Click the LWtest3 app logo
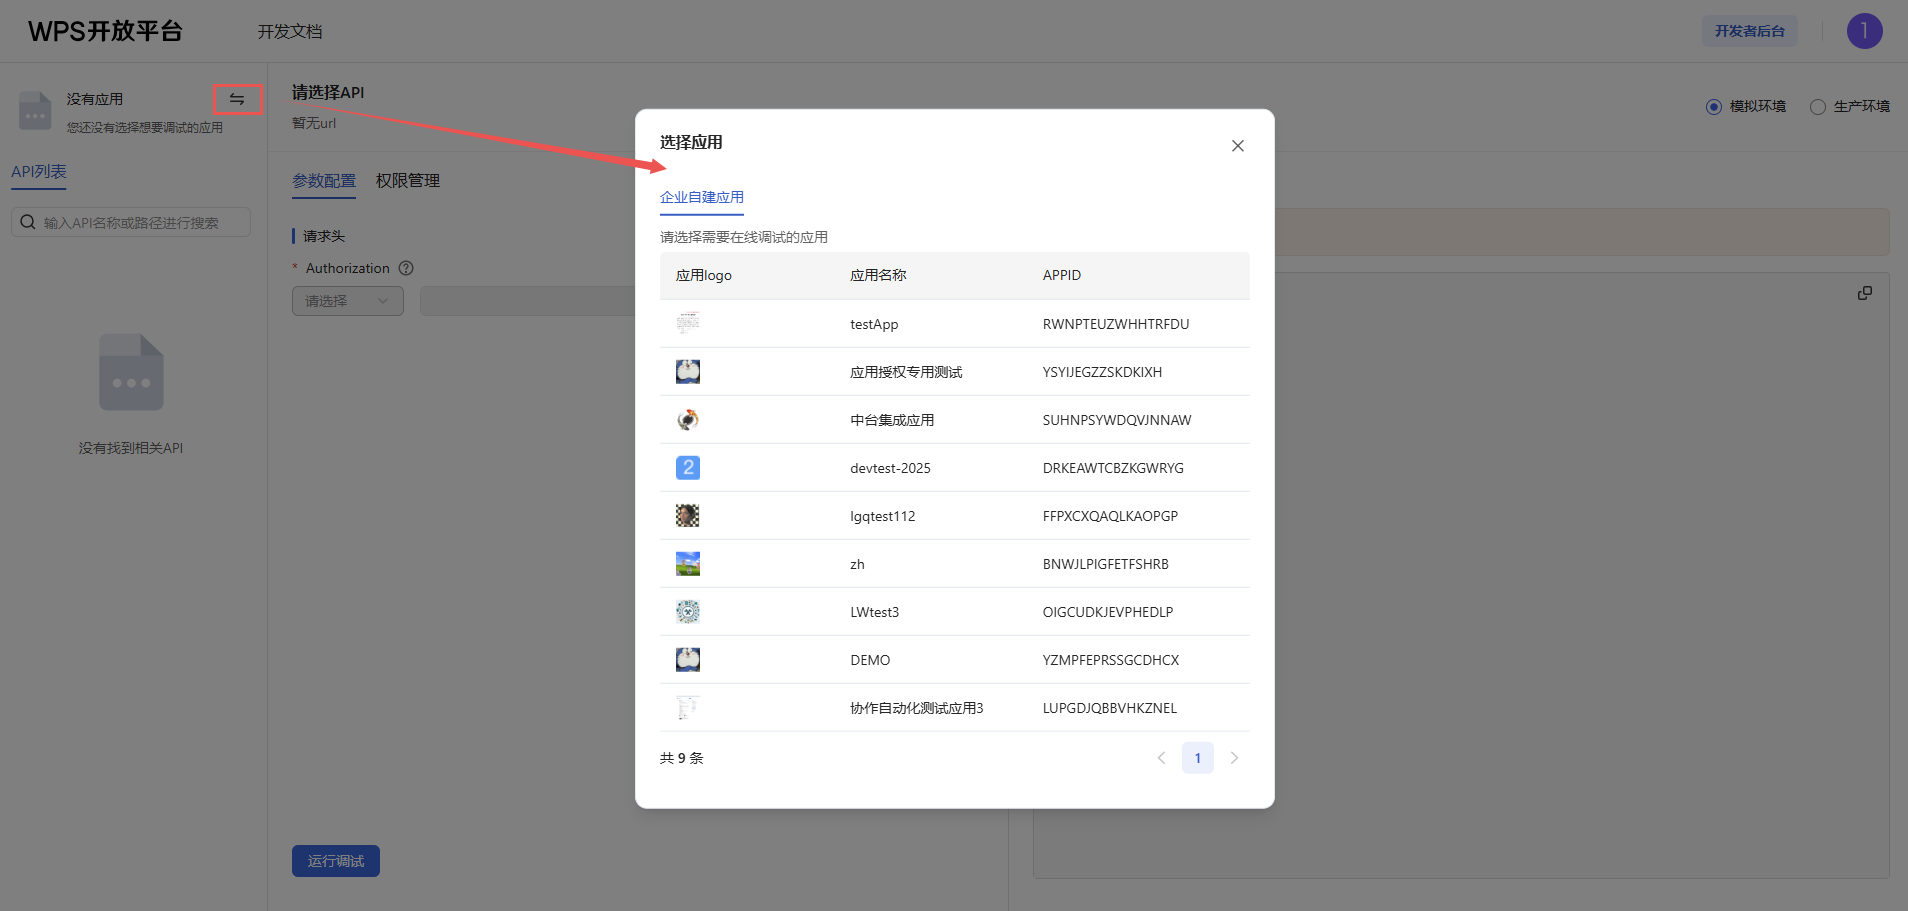 (x=688, y=611)
